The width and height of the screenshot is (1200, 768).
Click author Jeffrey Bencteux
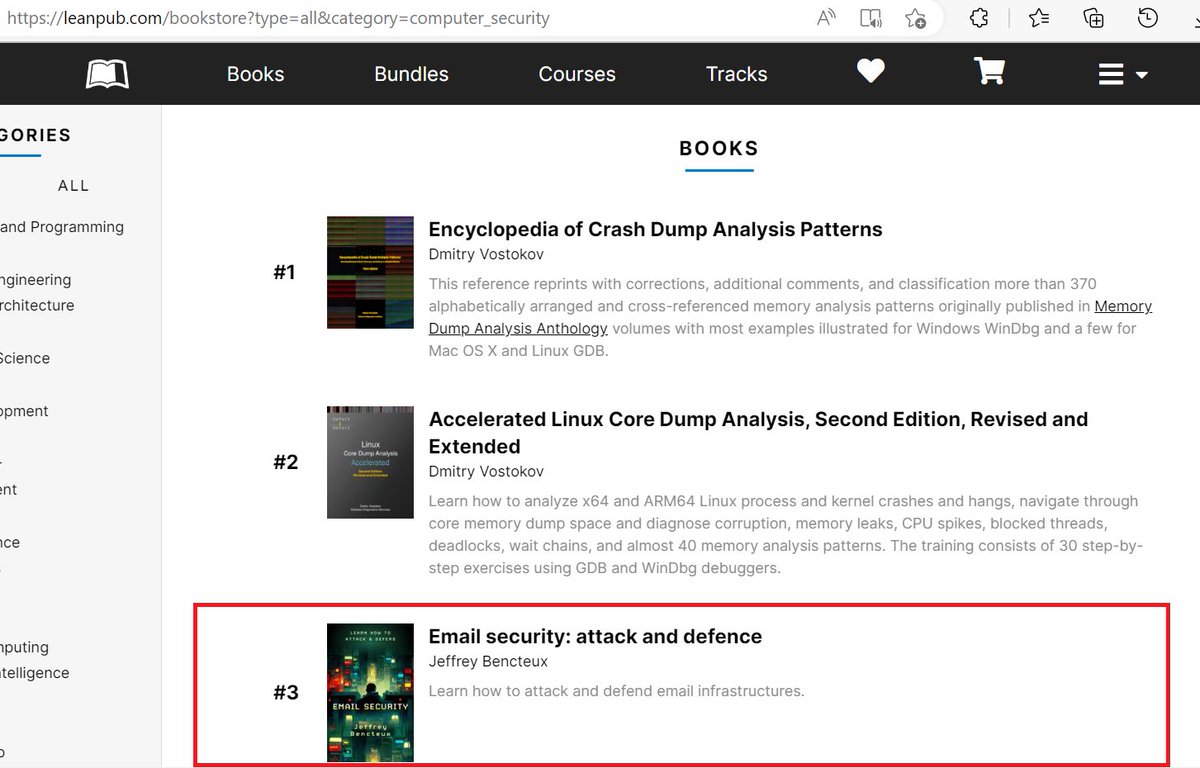(488, 661)
